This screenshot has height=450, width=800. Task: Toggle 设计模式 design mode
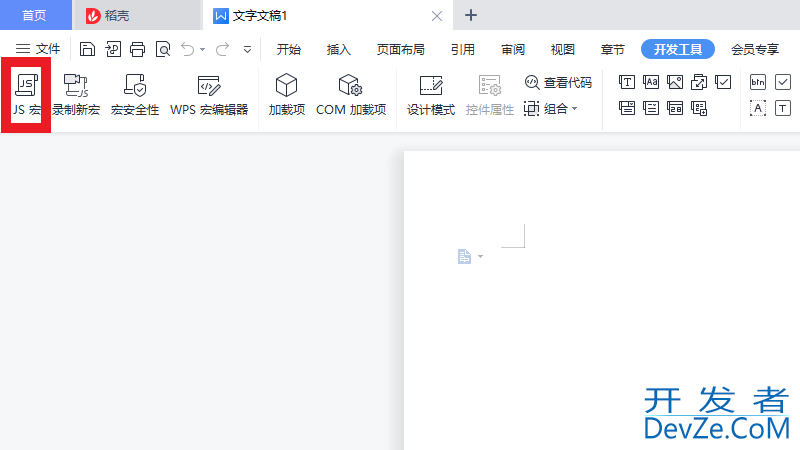click(431, 95)
